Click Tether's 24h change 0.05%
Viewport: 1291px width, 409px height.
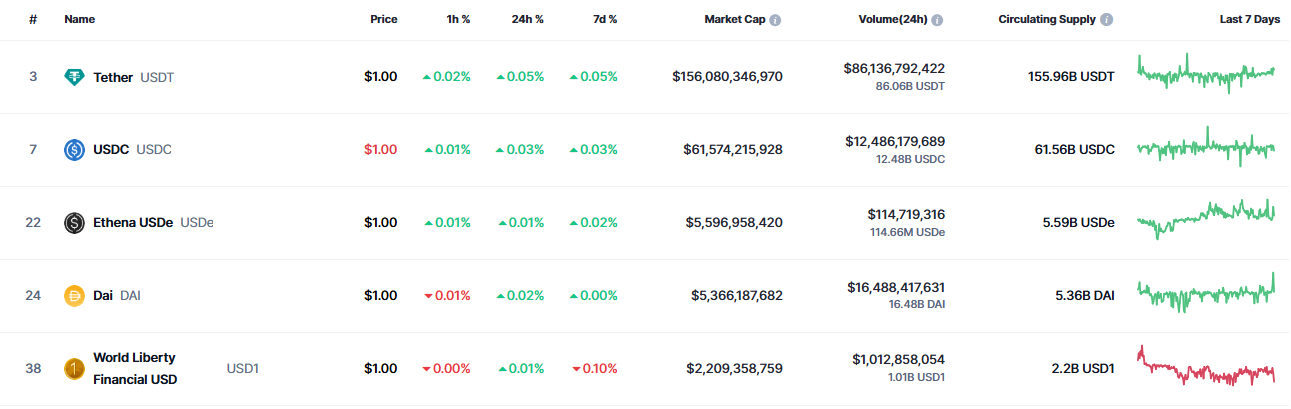pos(520,77)
